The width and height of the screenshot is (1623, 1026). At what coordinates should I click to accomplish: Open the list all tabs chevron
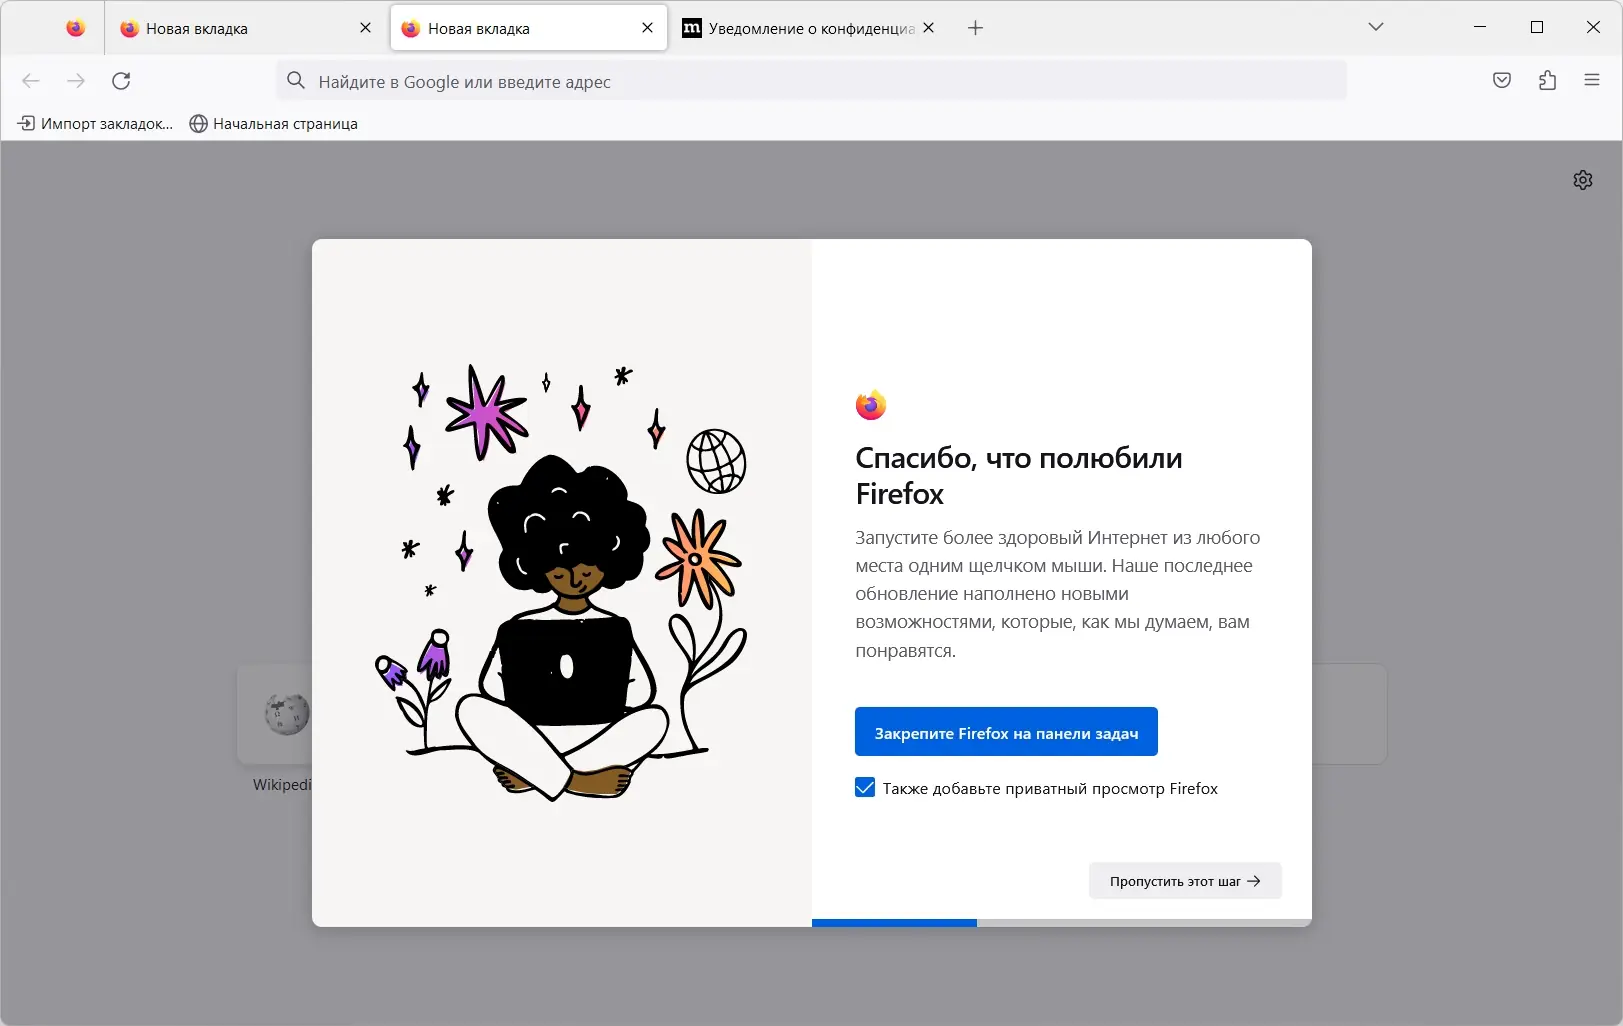pos(1377,27)
